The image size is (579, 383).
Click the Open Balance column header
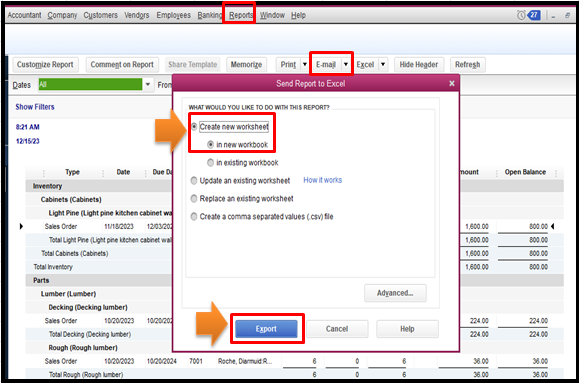[525, 172]
